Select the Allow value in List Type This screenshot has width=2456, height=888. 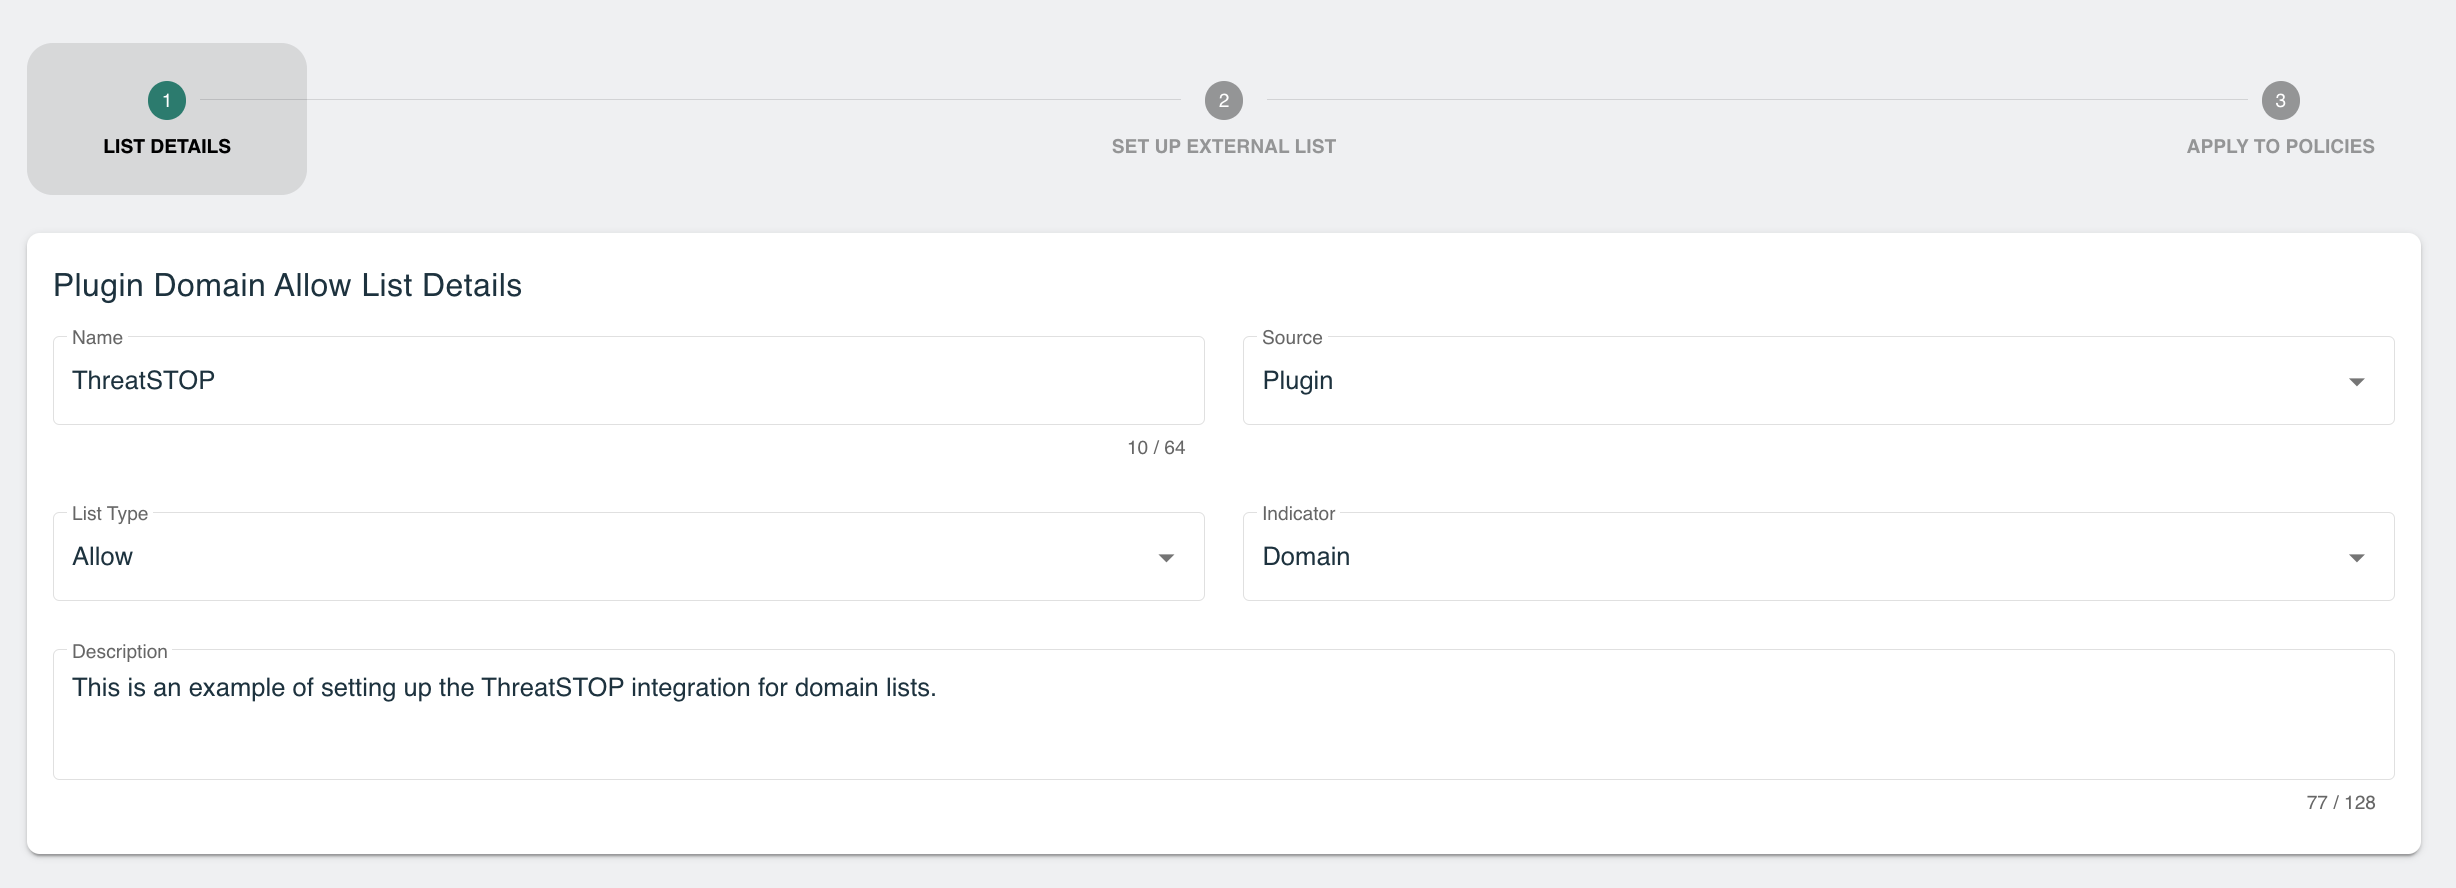coord(102,557)
